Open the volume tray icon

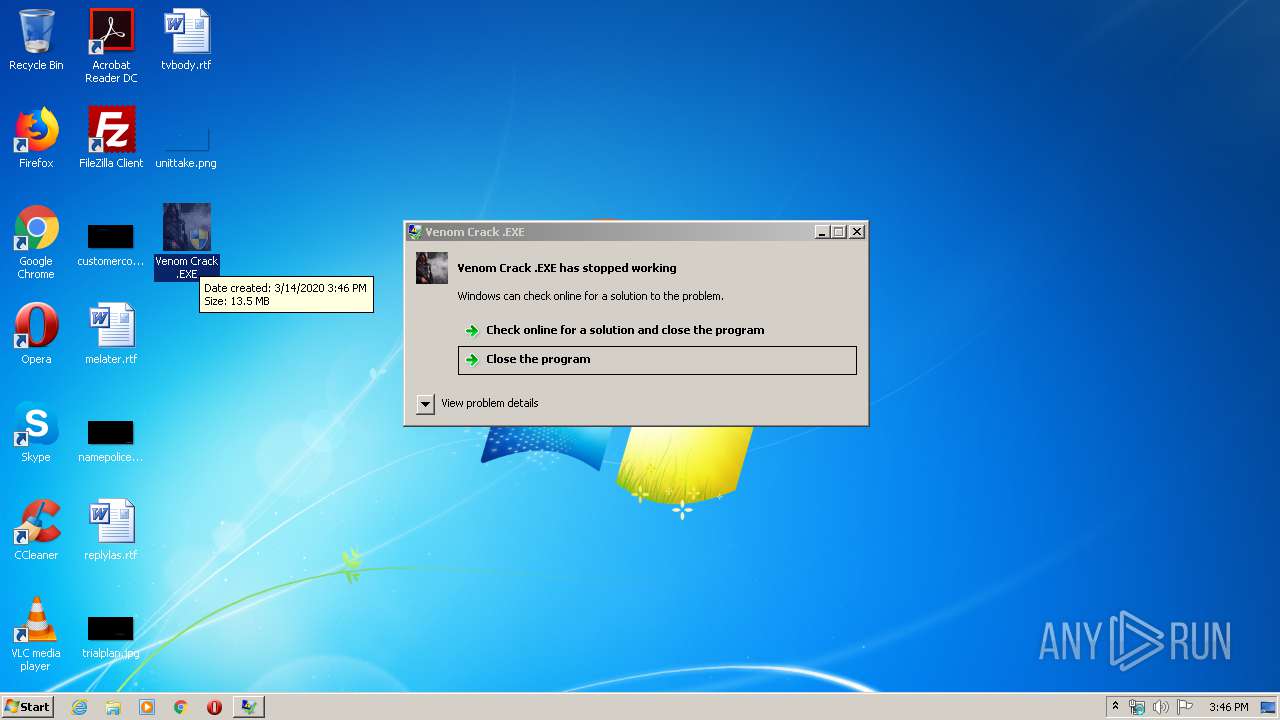[1161, 707]
